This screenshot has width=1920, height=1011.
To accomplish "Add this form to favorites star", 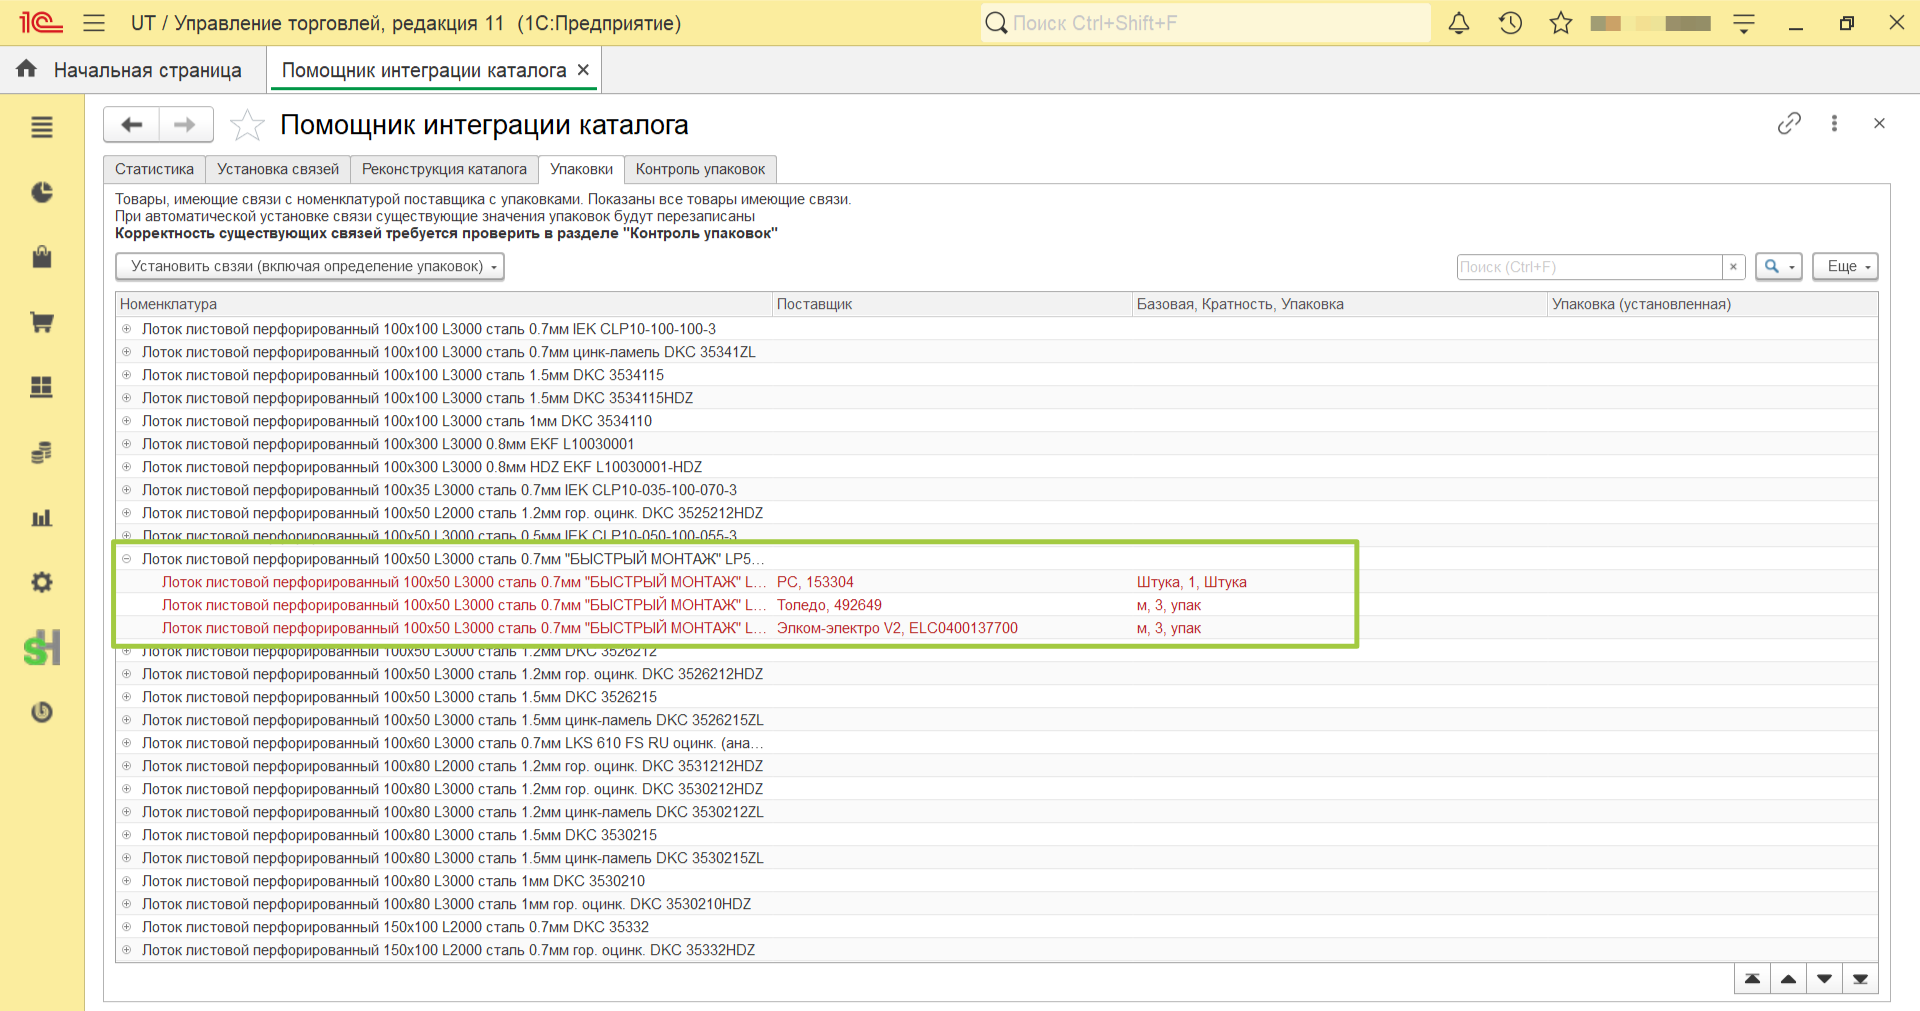I will [x=247, y=125].
